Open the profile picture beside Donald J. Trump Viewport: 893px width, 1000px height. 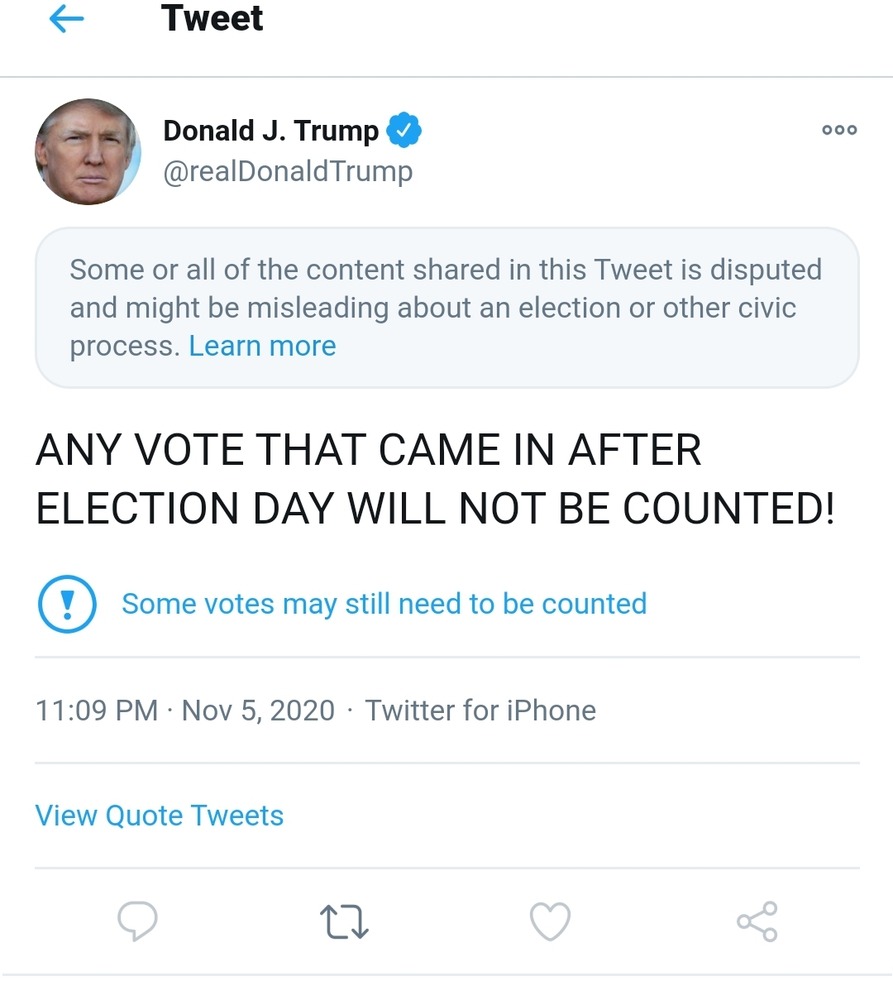click(88, 152)
